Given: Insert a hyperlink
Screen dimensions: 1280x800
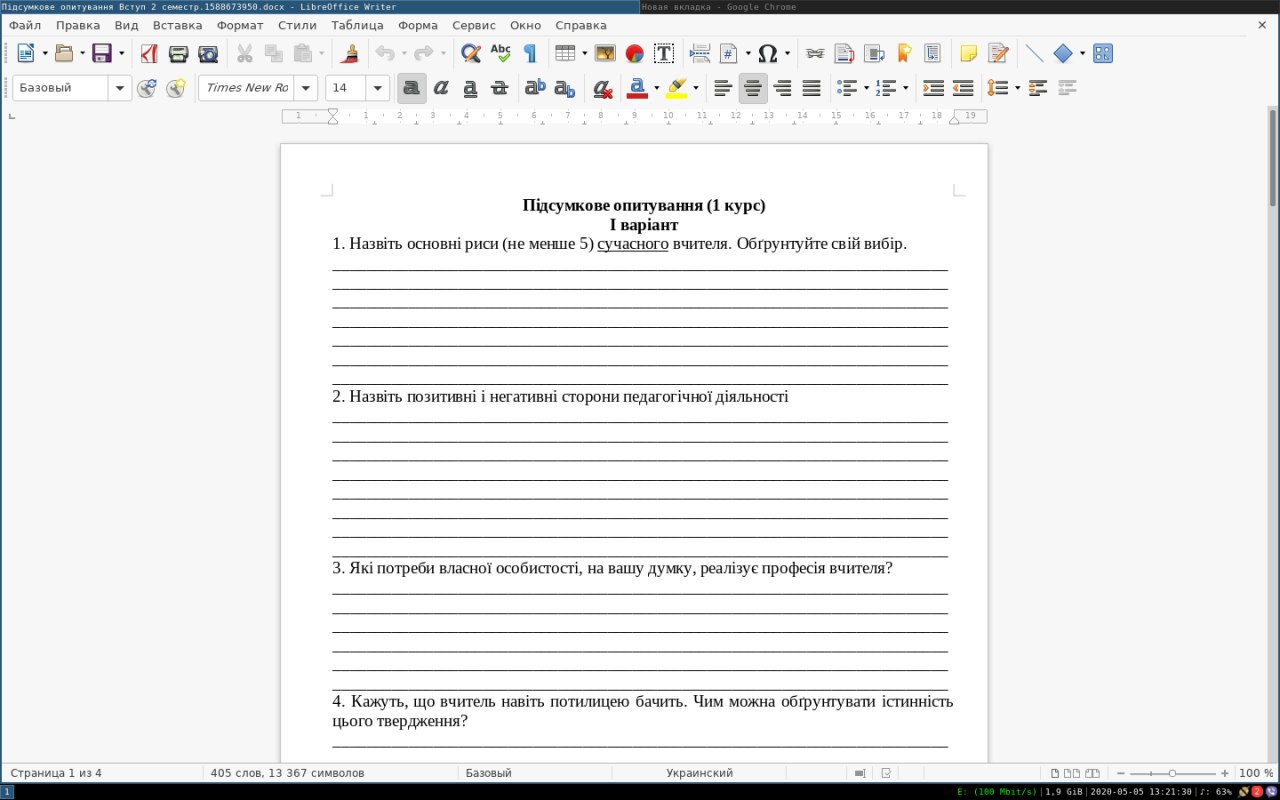Looking at the screenshot, I should coord(815,53).
